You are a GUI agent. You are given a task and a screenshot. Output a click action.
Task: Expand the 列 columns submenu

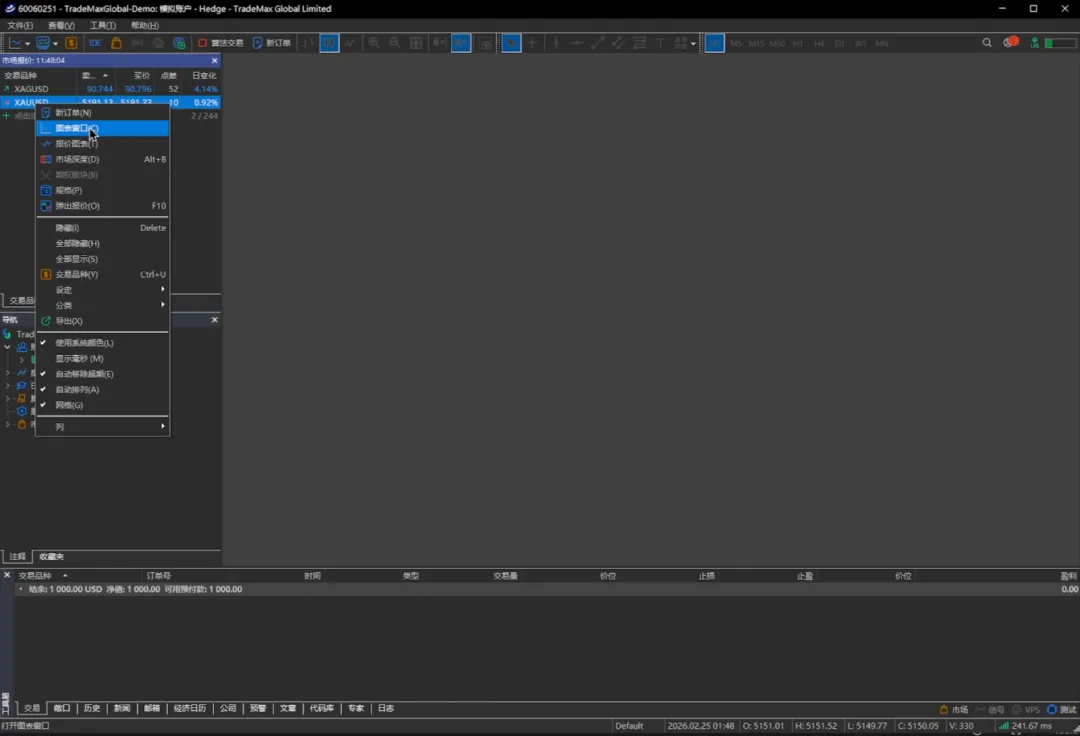162,427
